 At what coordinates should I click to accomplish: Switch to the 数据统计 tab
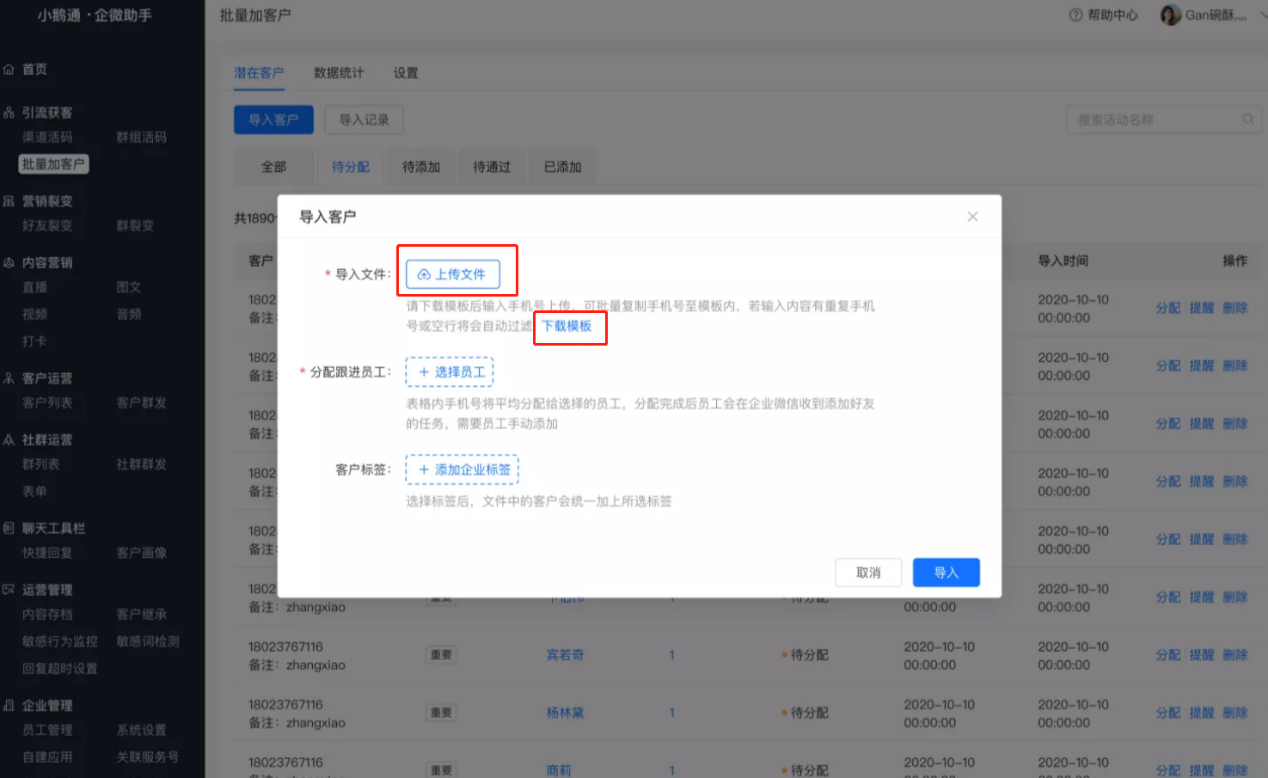(339, 73)
